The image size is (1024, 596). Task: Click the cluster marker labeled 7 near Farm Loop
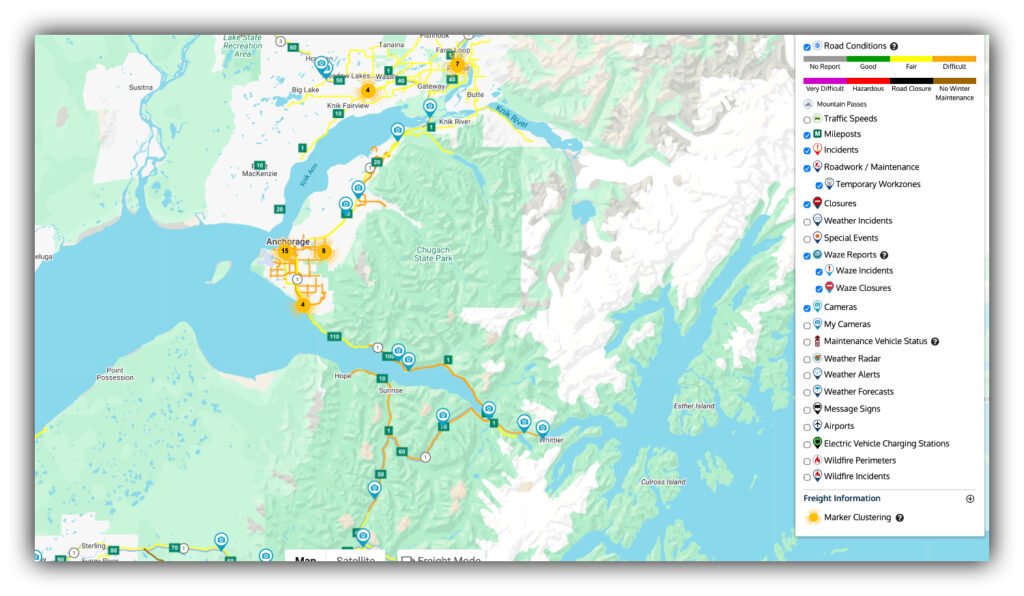pos(457,64)
